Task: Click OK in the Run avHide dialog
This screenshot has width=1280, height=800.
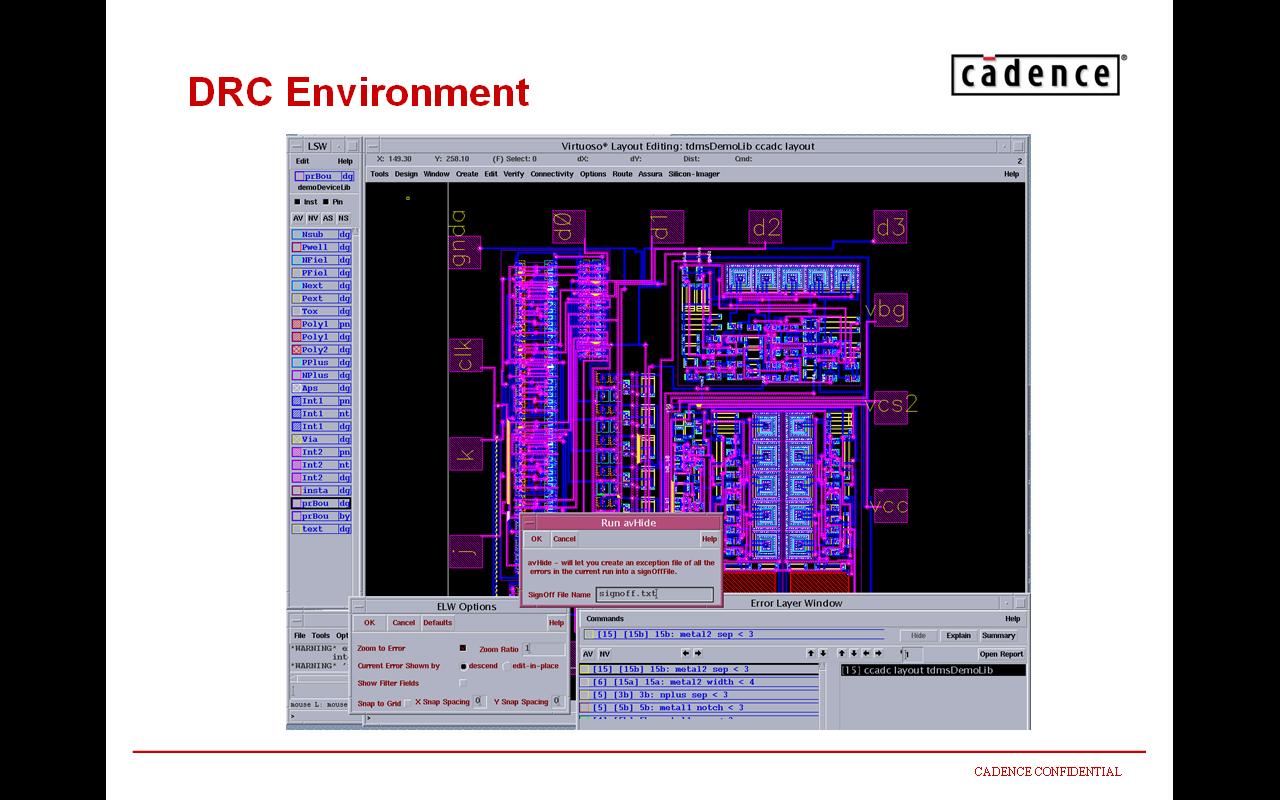Action: [x=536, y=539]
